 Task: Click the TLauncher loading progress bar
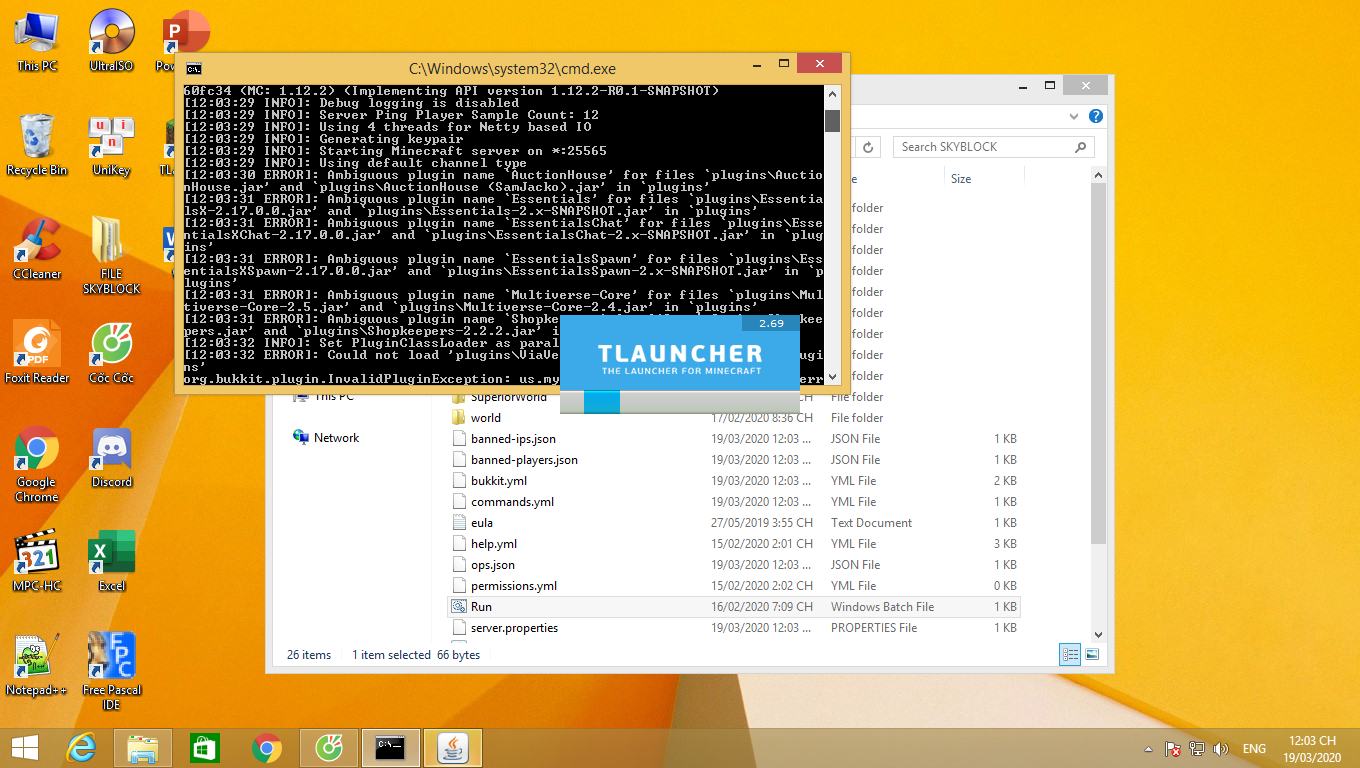tap(679, 401)
